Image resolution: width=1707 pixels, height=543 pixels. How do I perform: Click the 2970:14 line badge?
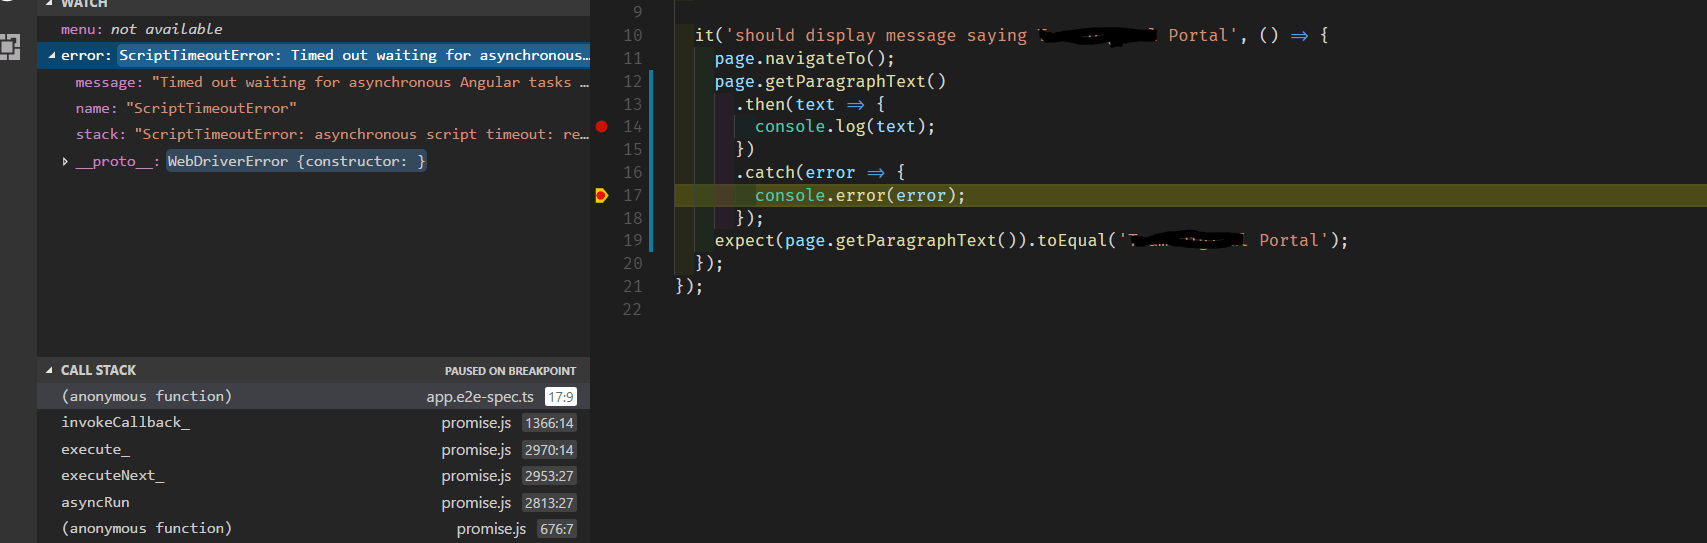click(x=549, y=450)
